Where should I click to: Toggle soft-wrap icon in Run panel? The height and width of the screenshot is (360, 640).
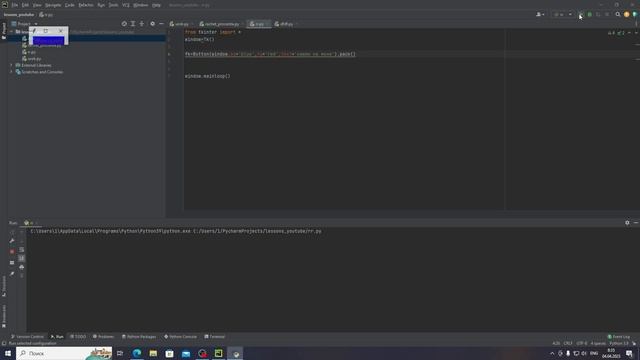pyautogui.click(x=22, y=249)
